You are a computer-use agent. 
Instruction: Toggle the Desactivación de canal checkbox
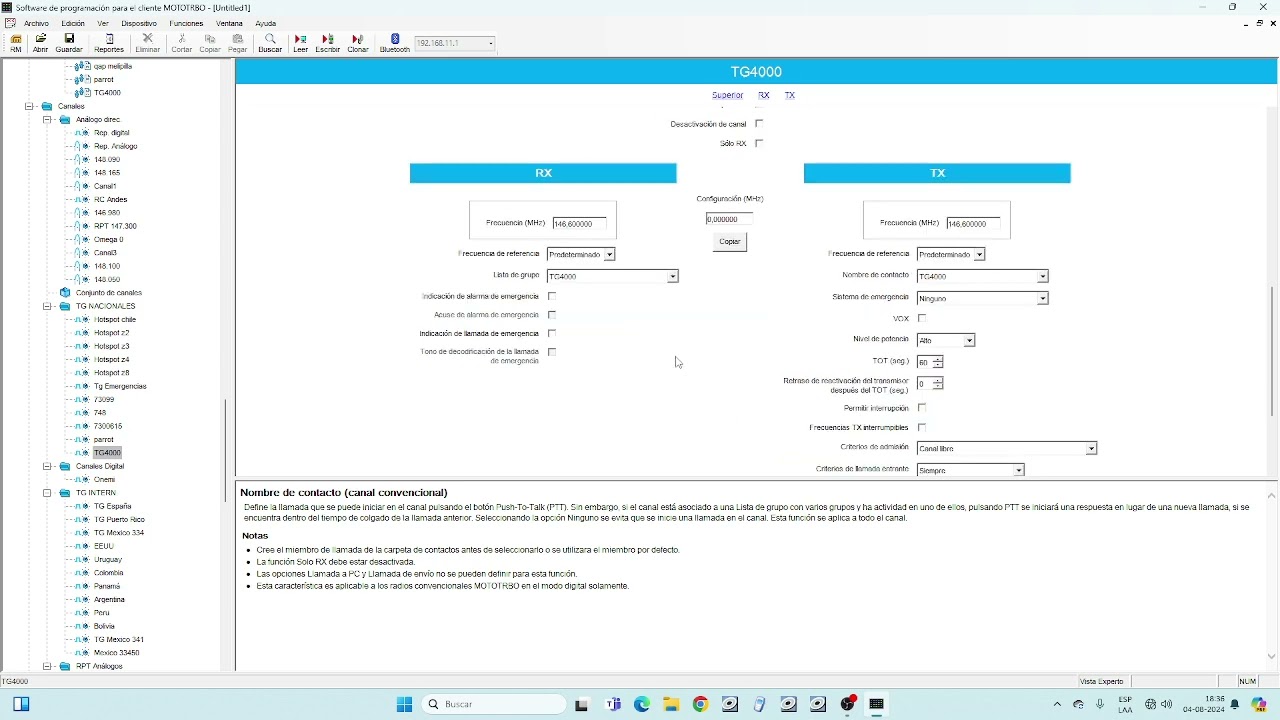tap(759, 124)
